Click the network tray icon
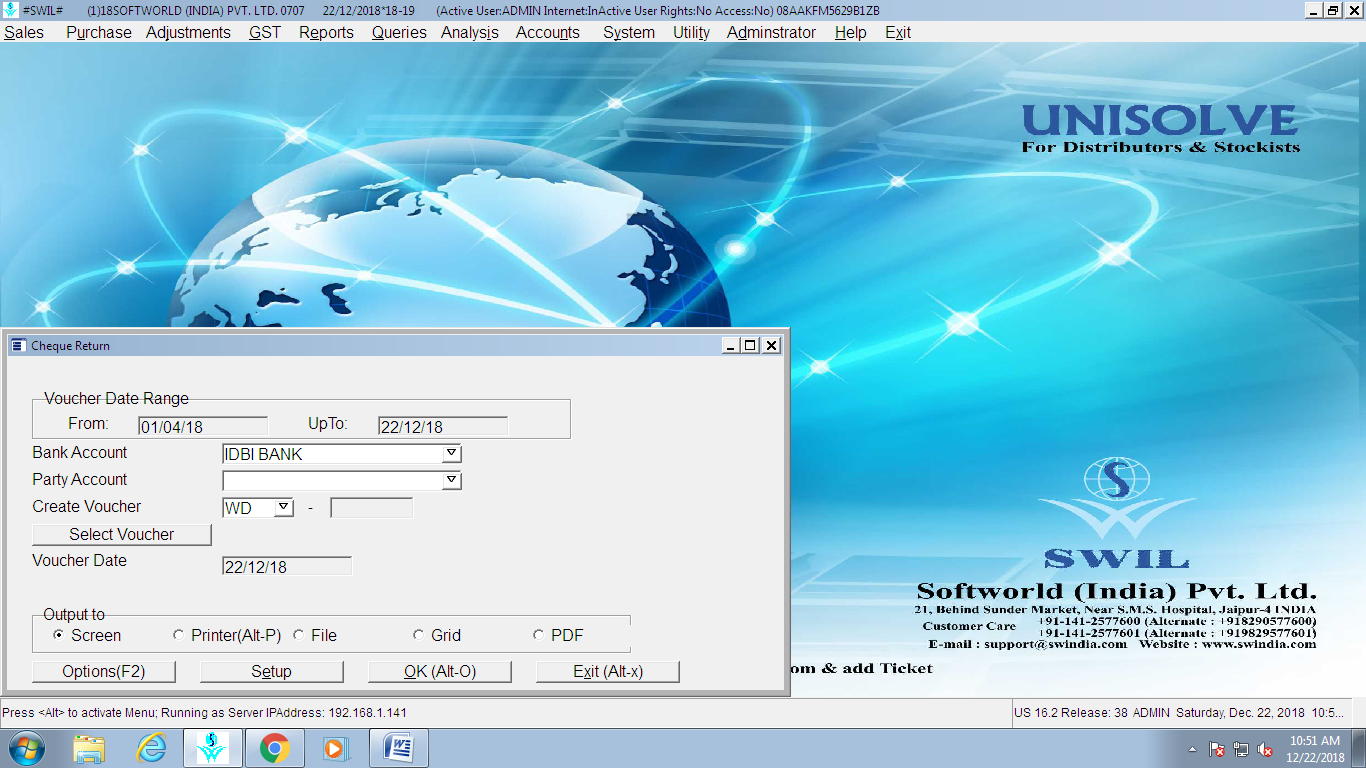 coord(1241,749)
